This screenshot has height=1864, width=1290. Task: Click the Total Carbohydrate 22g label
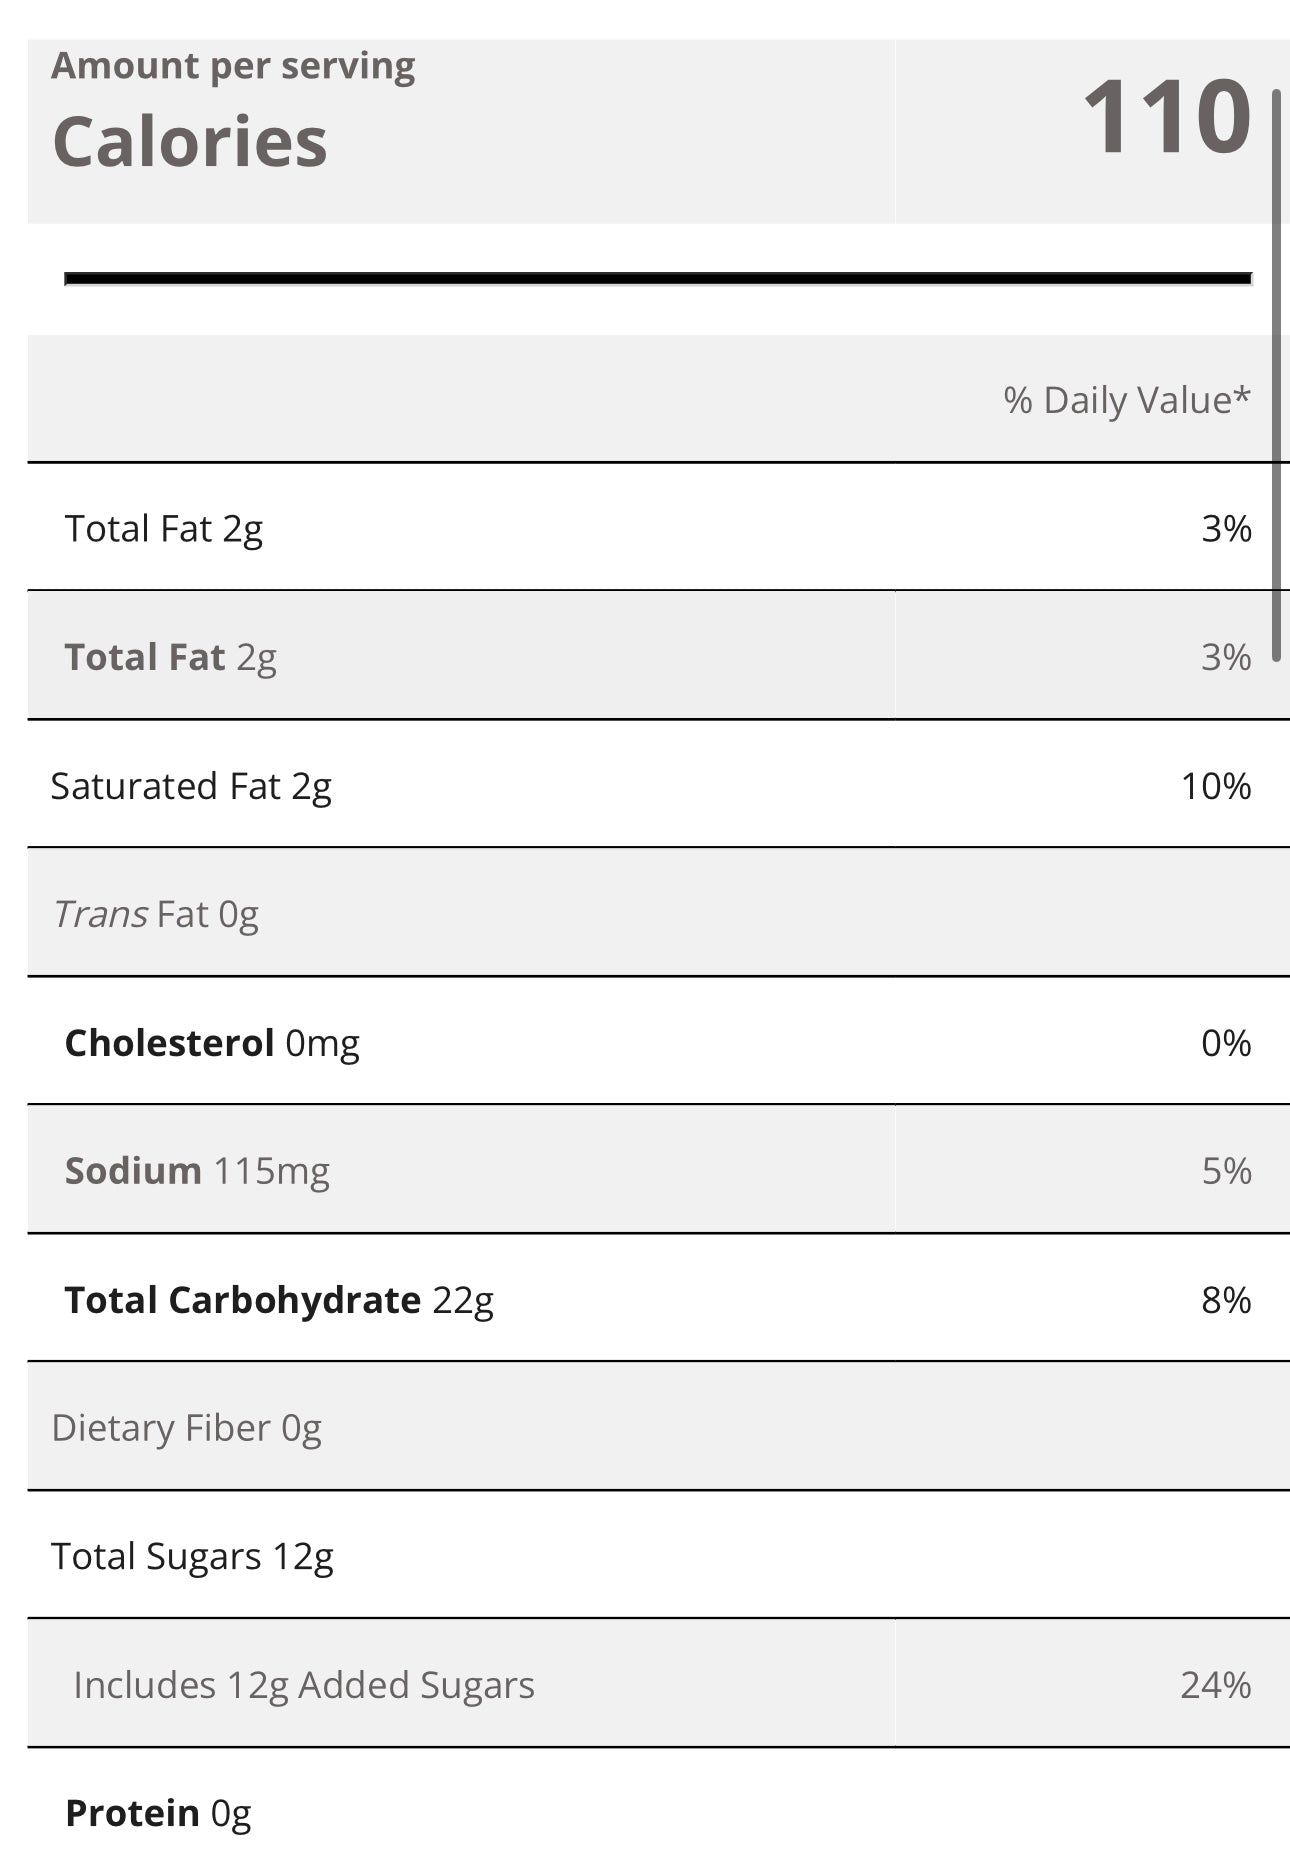pyautogui.click(x=279, y=1300)
